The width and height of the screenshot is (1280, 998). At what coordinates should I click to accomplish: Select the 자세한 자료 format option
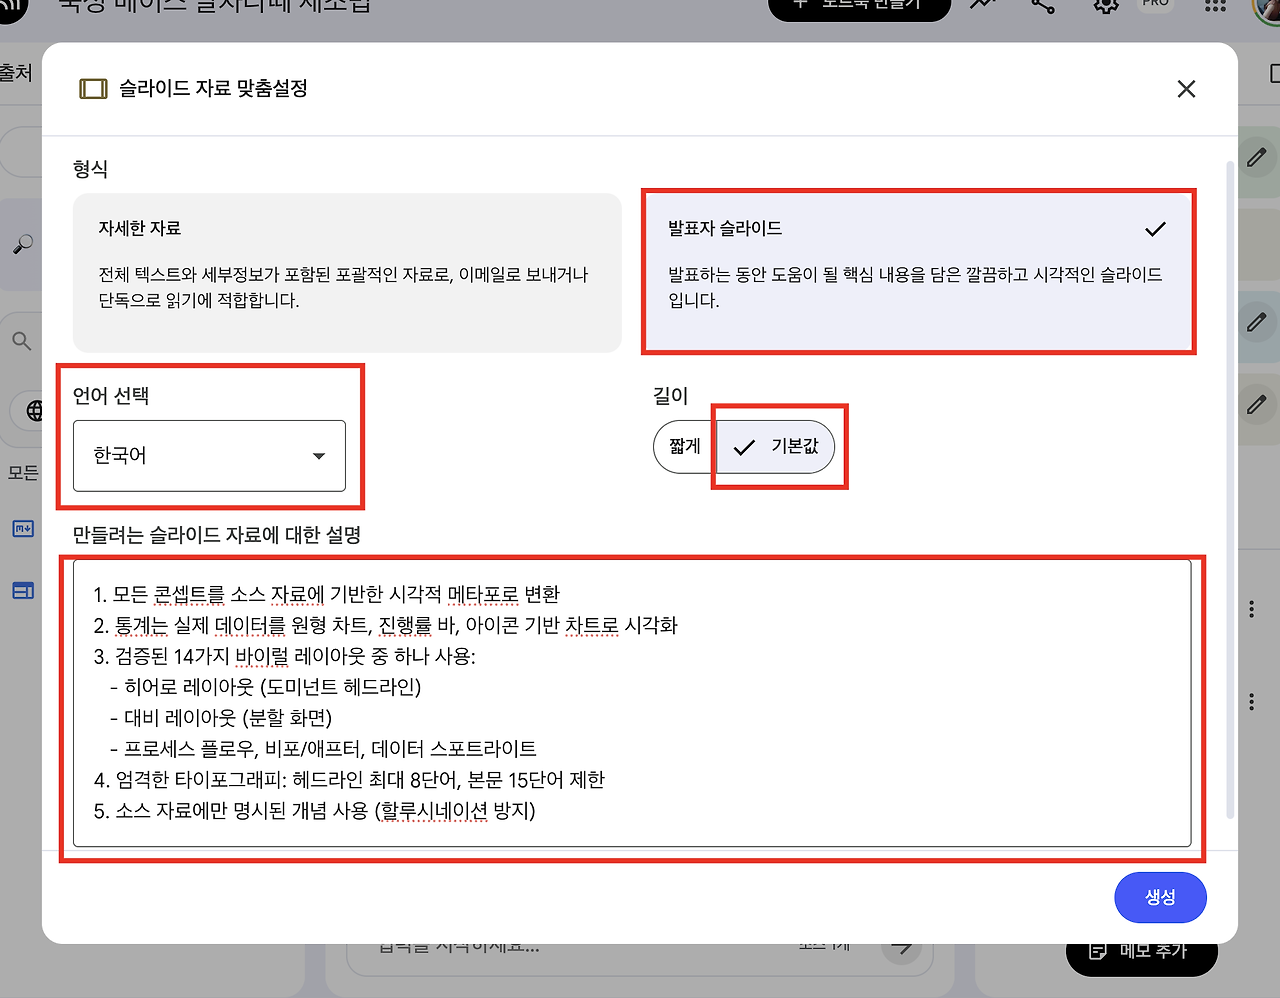click(x=347, y=272)
